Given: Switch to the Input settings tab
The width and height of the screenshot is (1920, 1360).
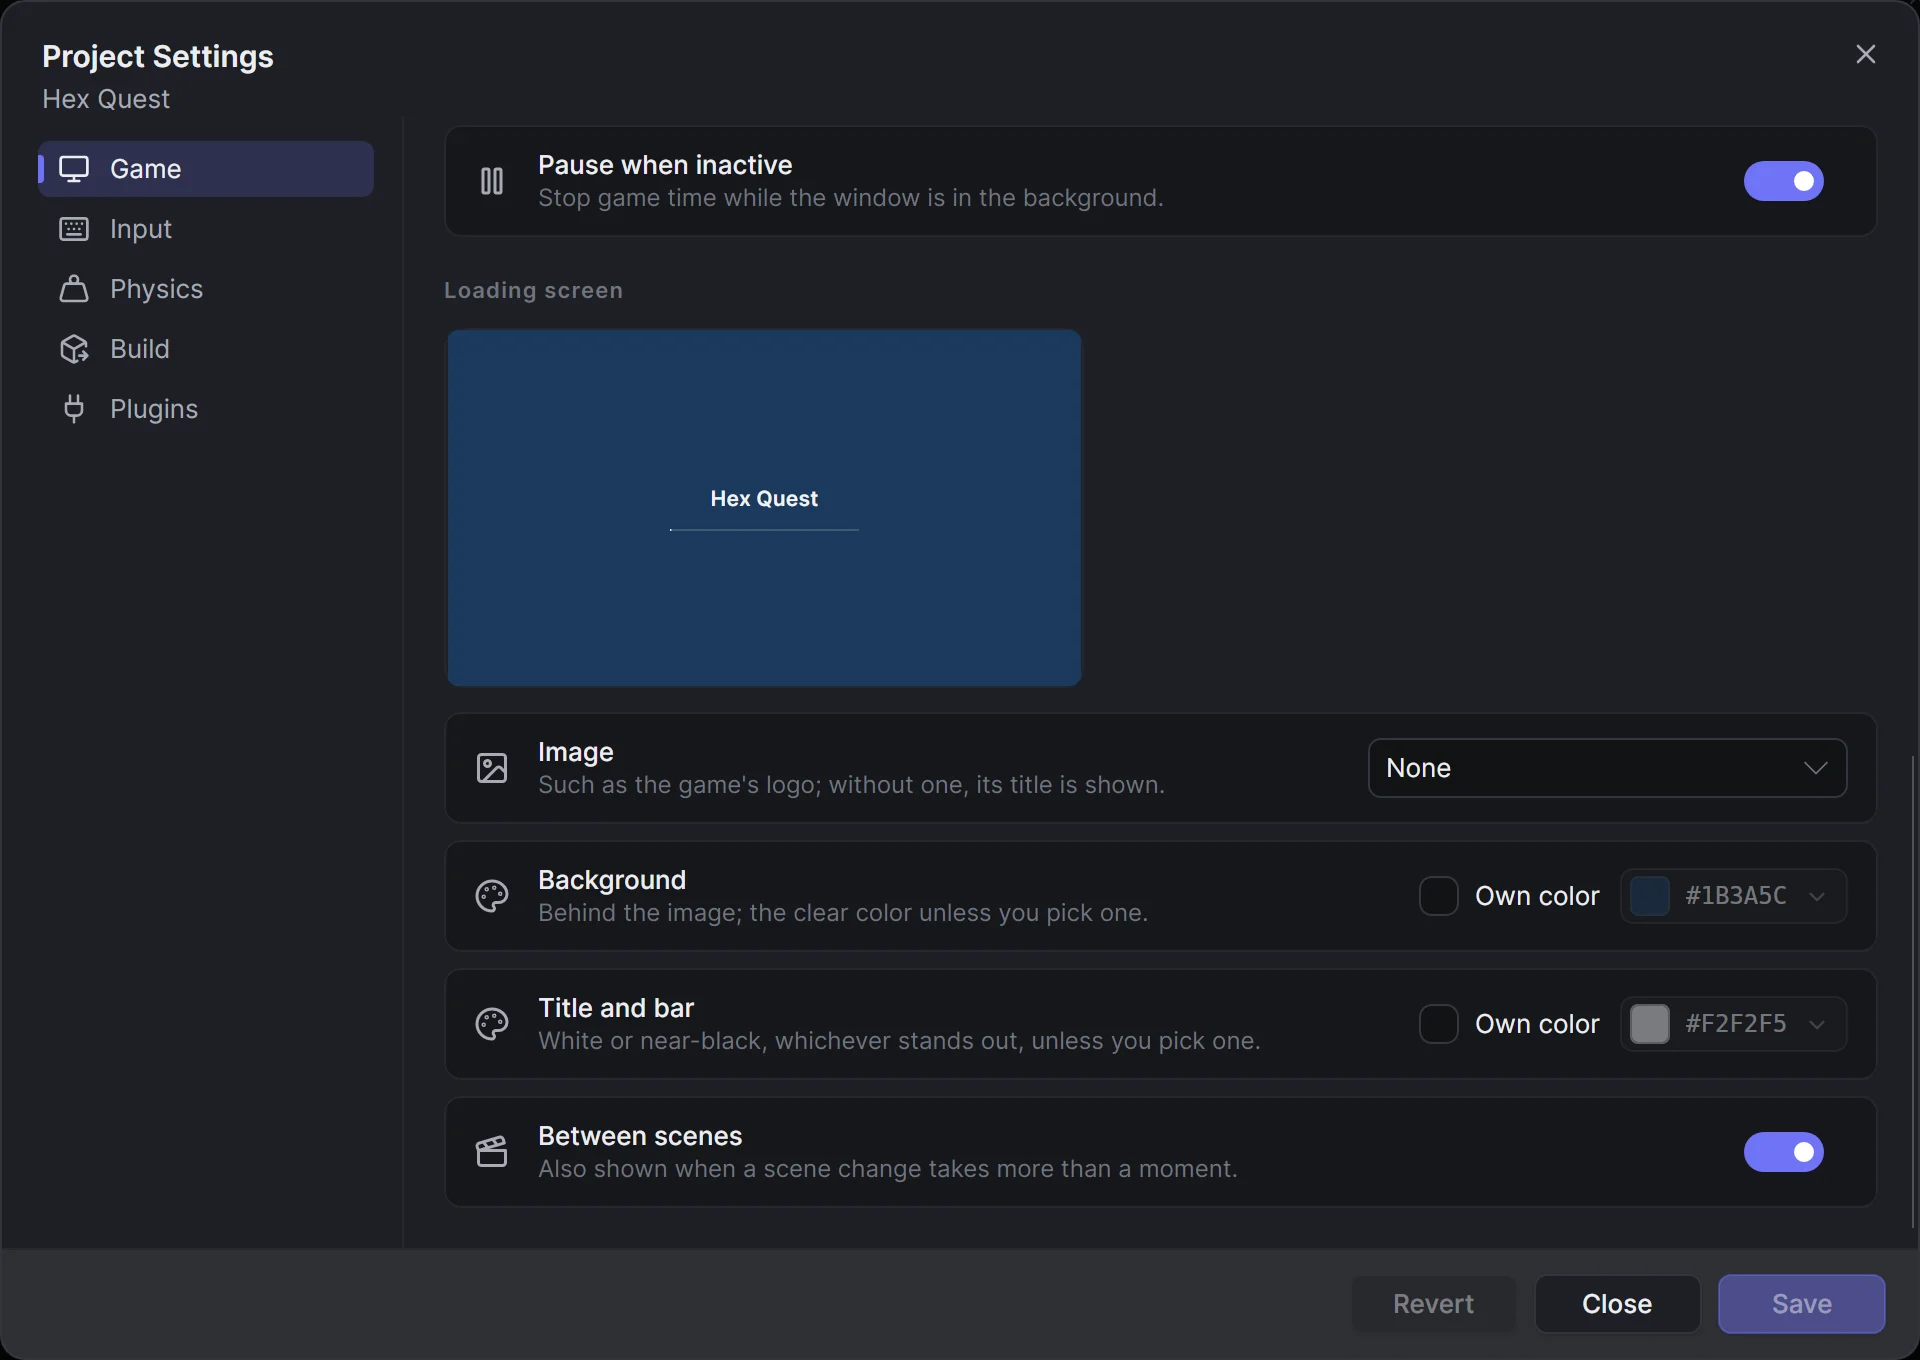Looking at the screenshot, I should pyautogui.click(x=206, y=229).
